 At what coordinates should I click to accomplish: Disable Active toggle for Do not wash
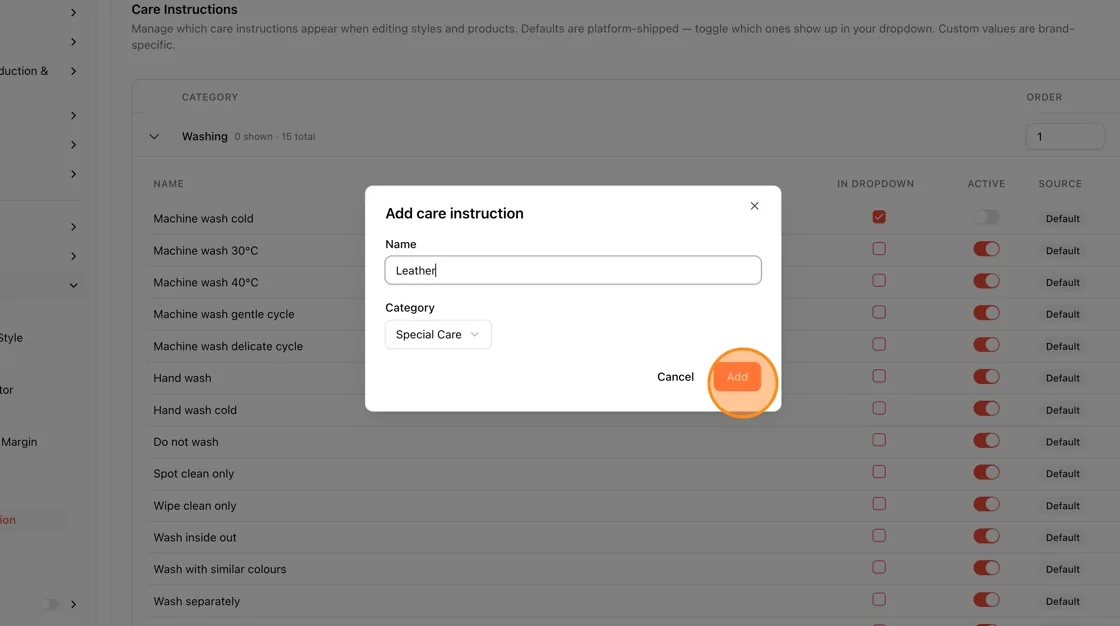[986, 440]
